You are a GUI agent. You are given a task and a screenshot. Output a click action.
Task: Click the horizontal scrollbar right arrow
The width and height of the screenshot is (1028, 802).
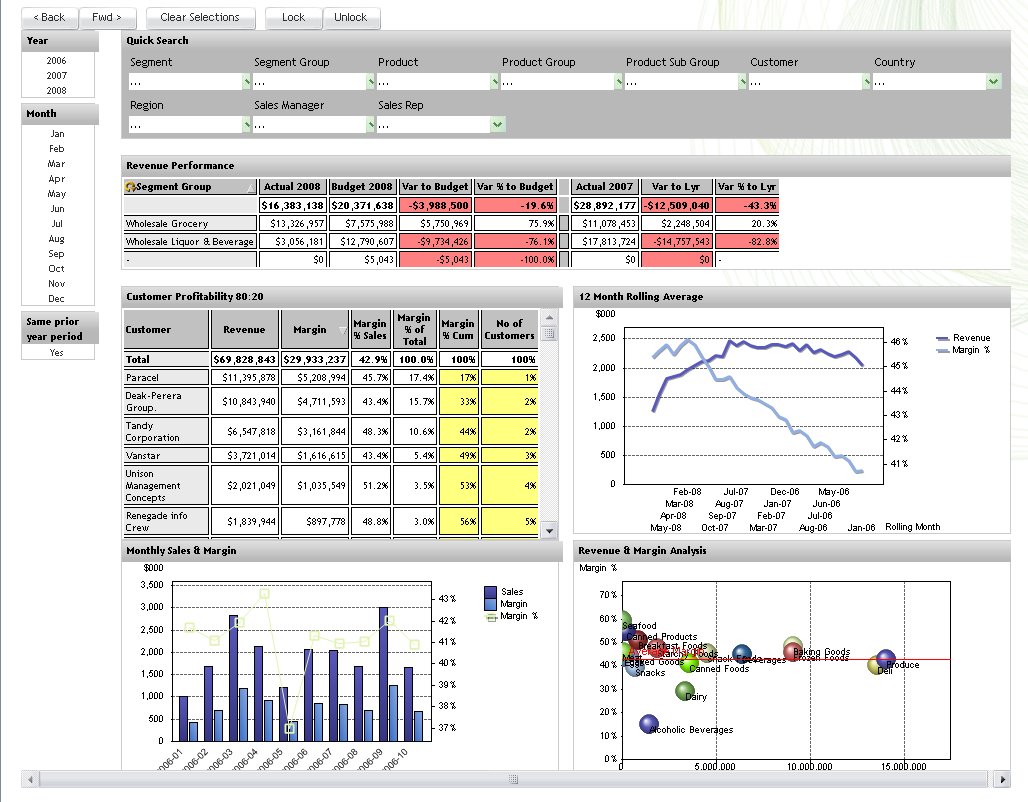coord(1003,779)
